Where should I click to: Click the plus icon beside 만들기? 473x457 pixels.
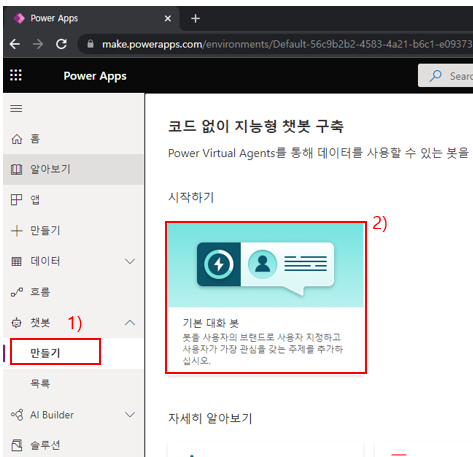[17, 231]
